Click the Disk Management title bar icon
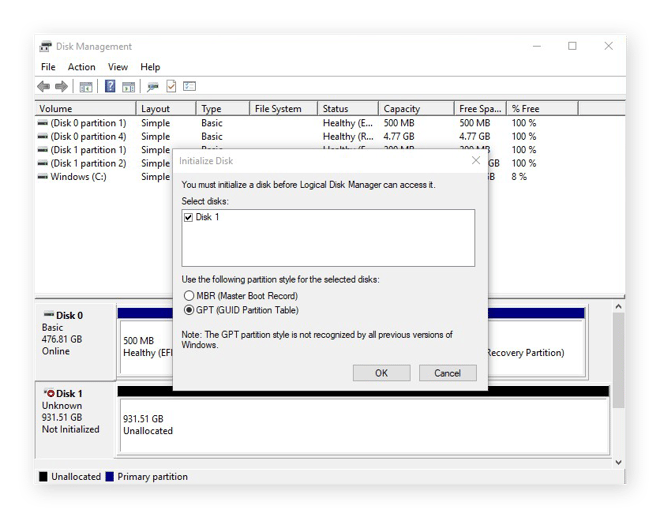 pos(45,46)
